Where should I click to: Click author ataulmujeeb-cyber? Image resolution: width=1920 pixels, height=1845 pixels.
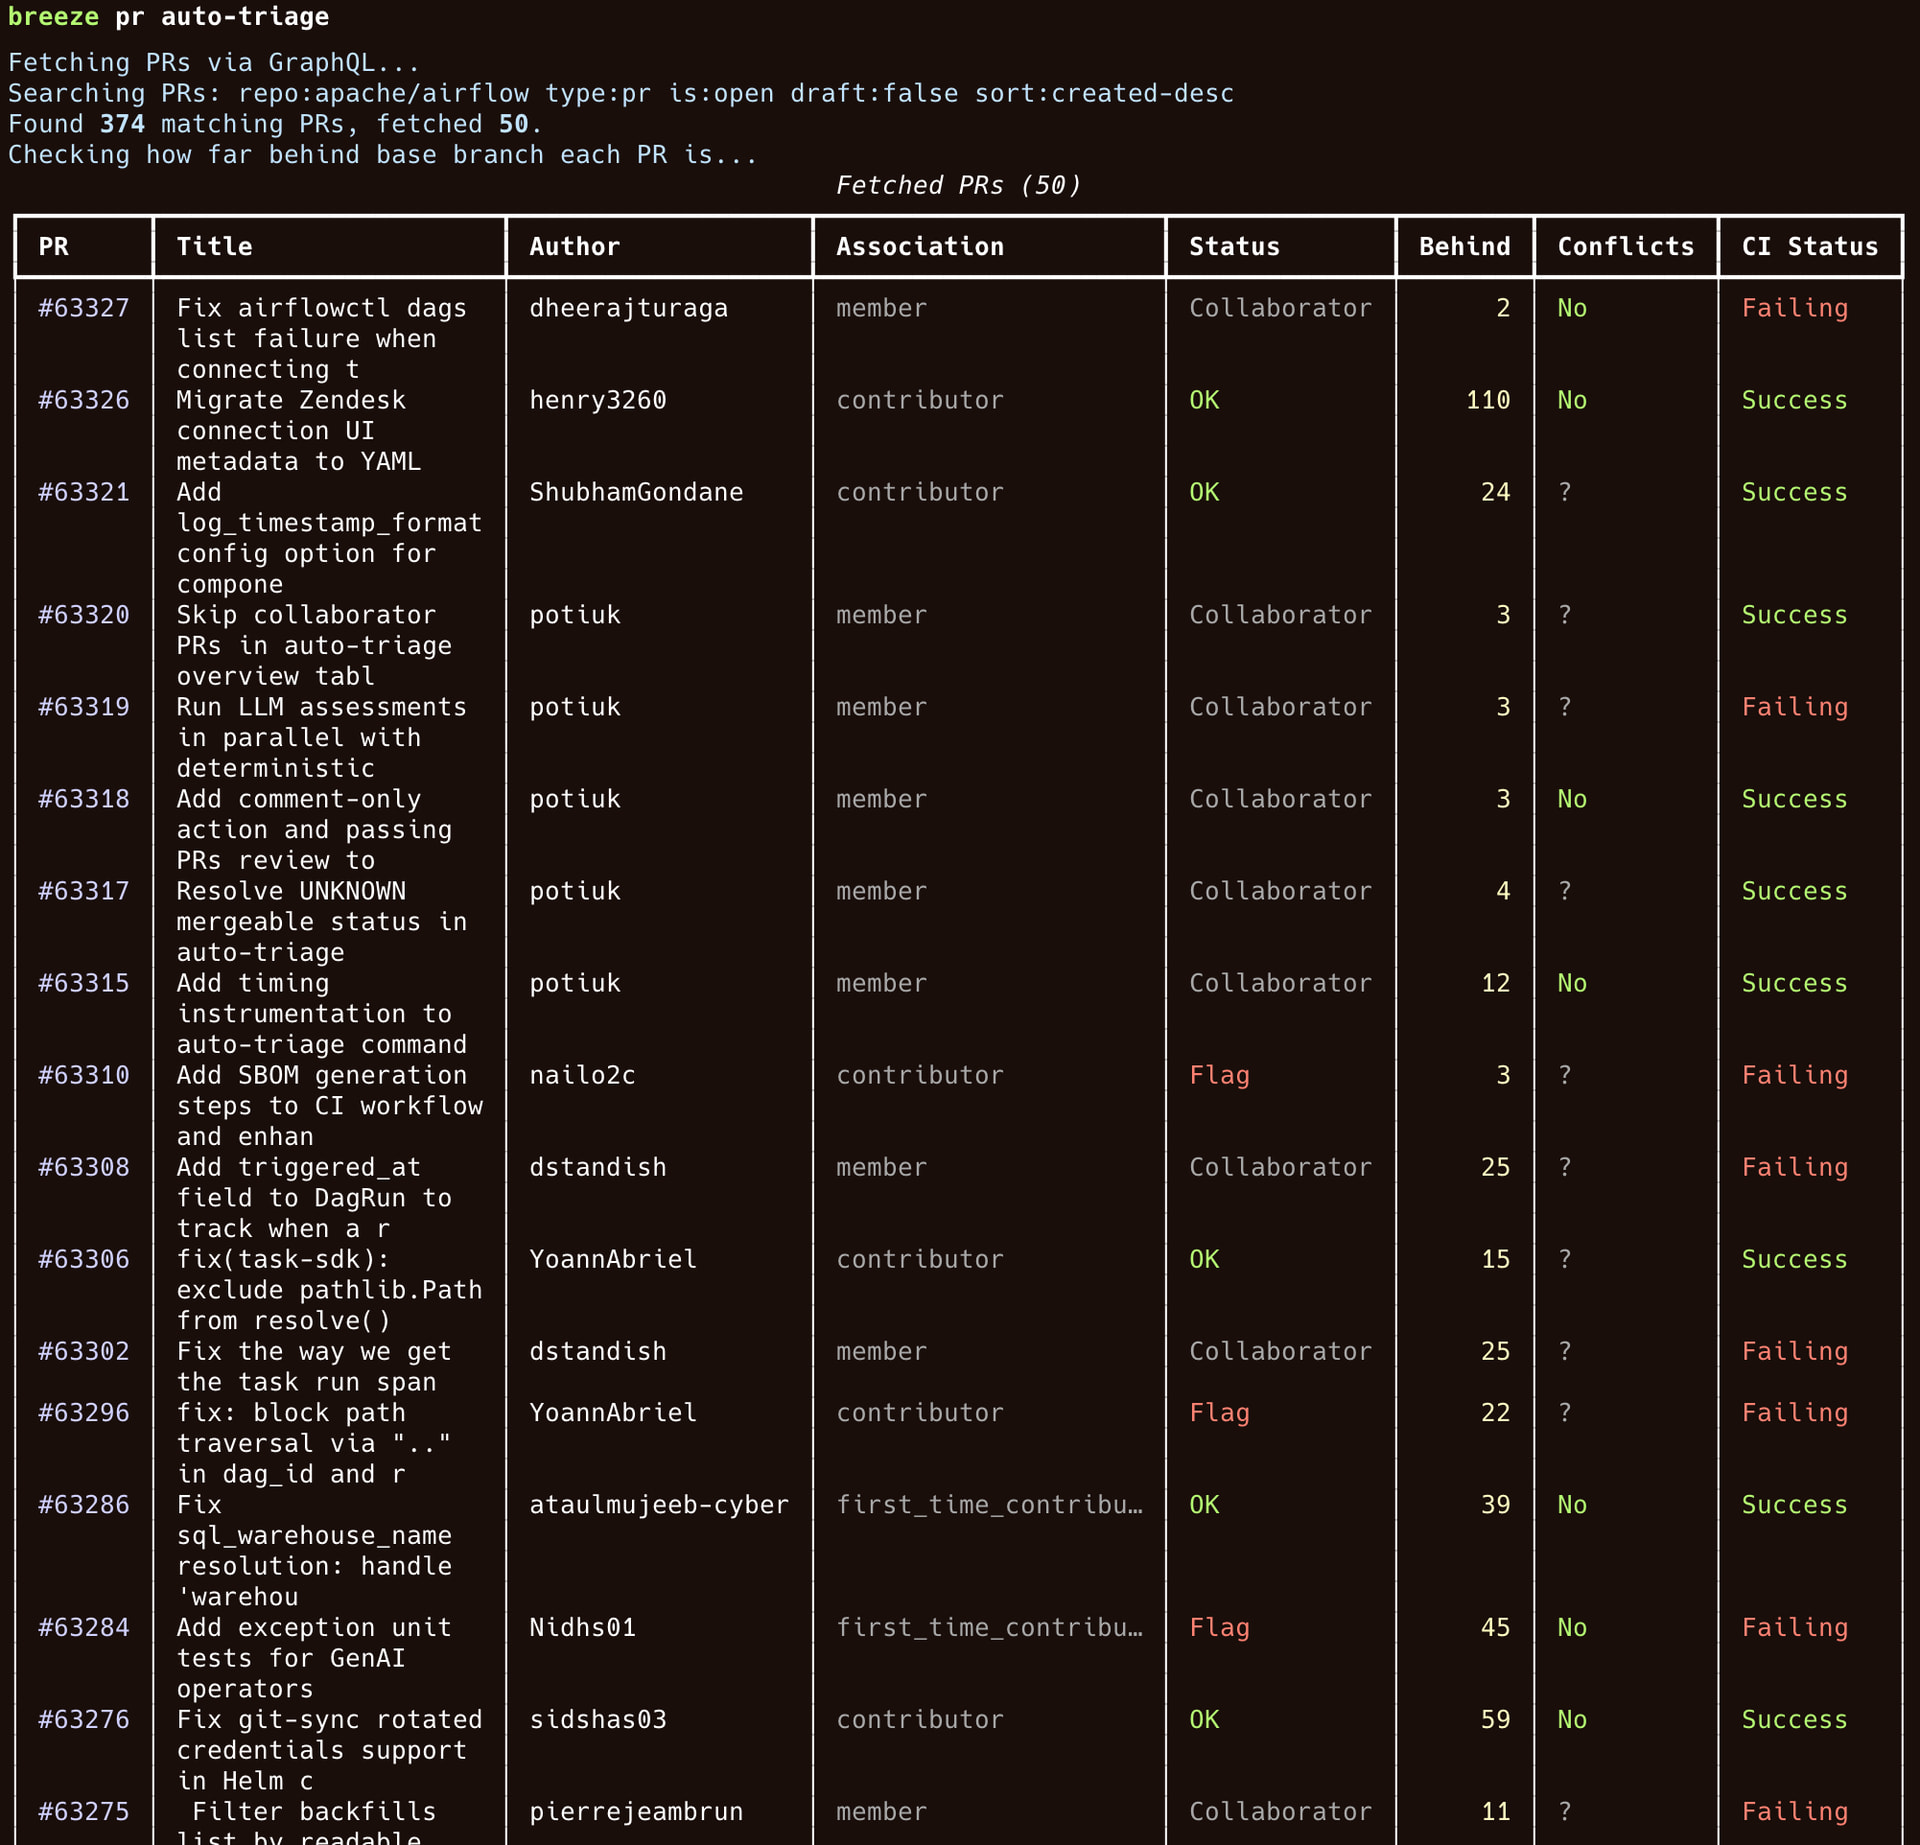(x=658, y=1505)
